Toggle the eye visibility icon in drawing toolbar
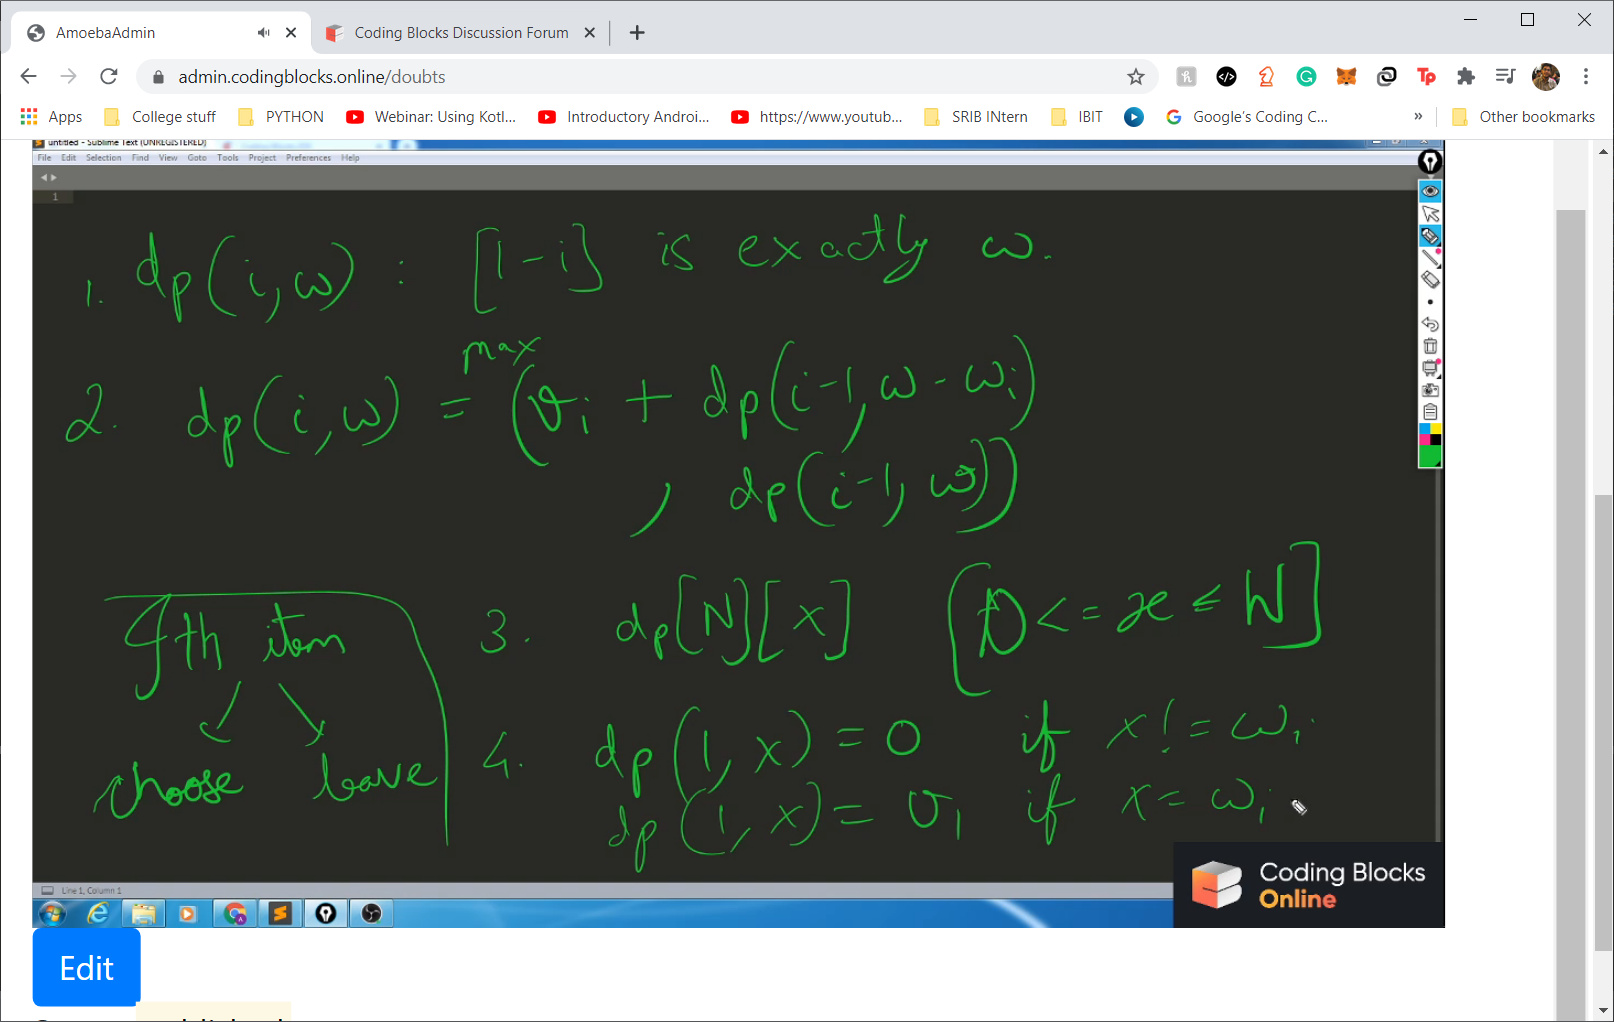Image resolution: width=1614 pixels, height=1022 pixels. click(1430, 191)
